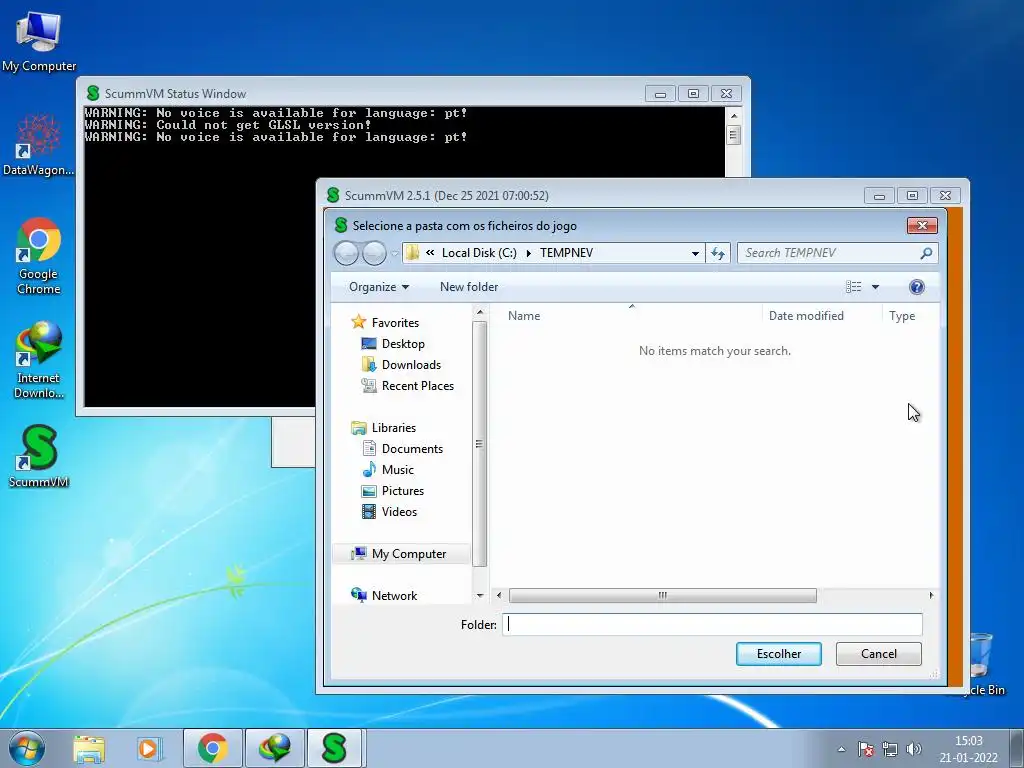Select Network in the navigation pane

[x=394, y=596]
